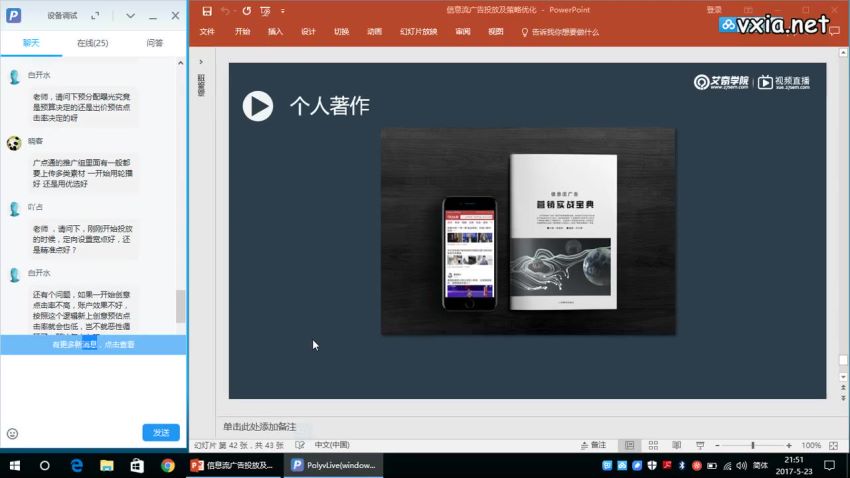This screenshot has width=850, height=478.
Task: Click the PolyvLive fullscreen expand icon
Action: pos(95,16)
